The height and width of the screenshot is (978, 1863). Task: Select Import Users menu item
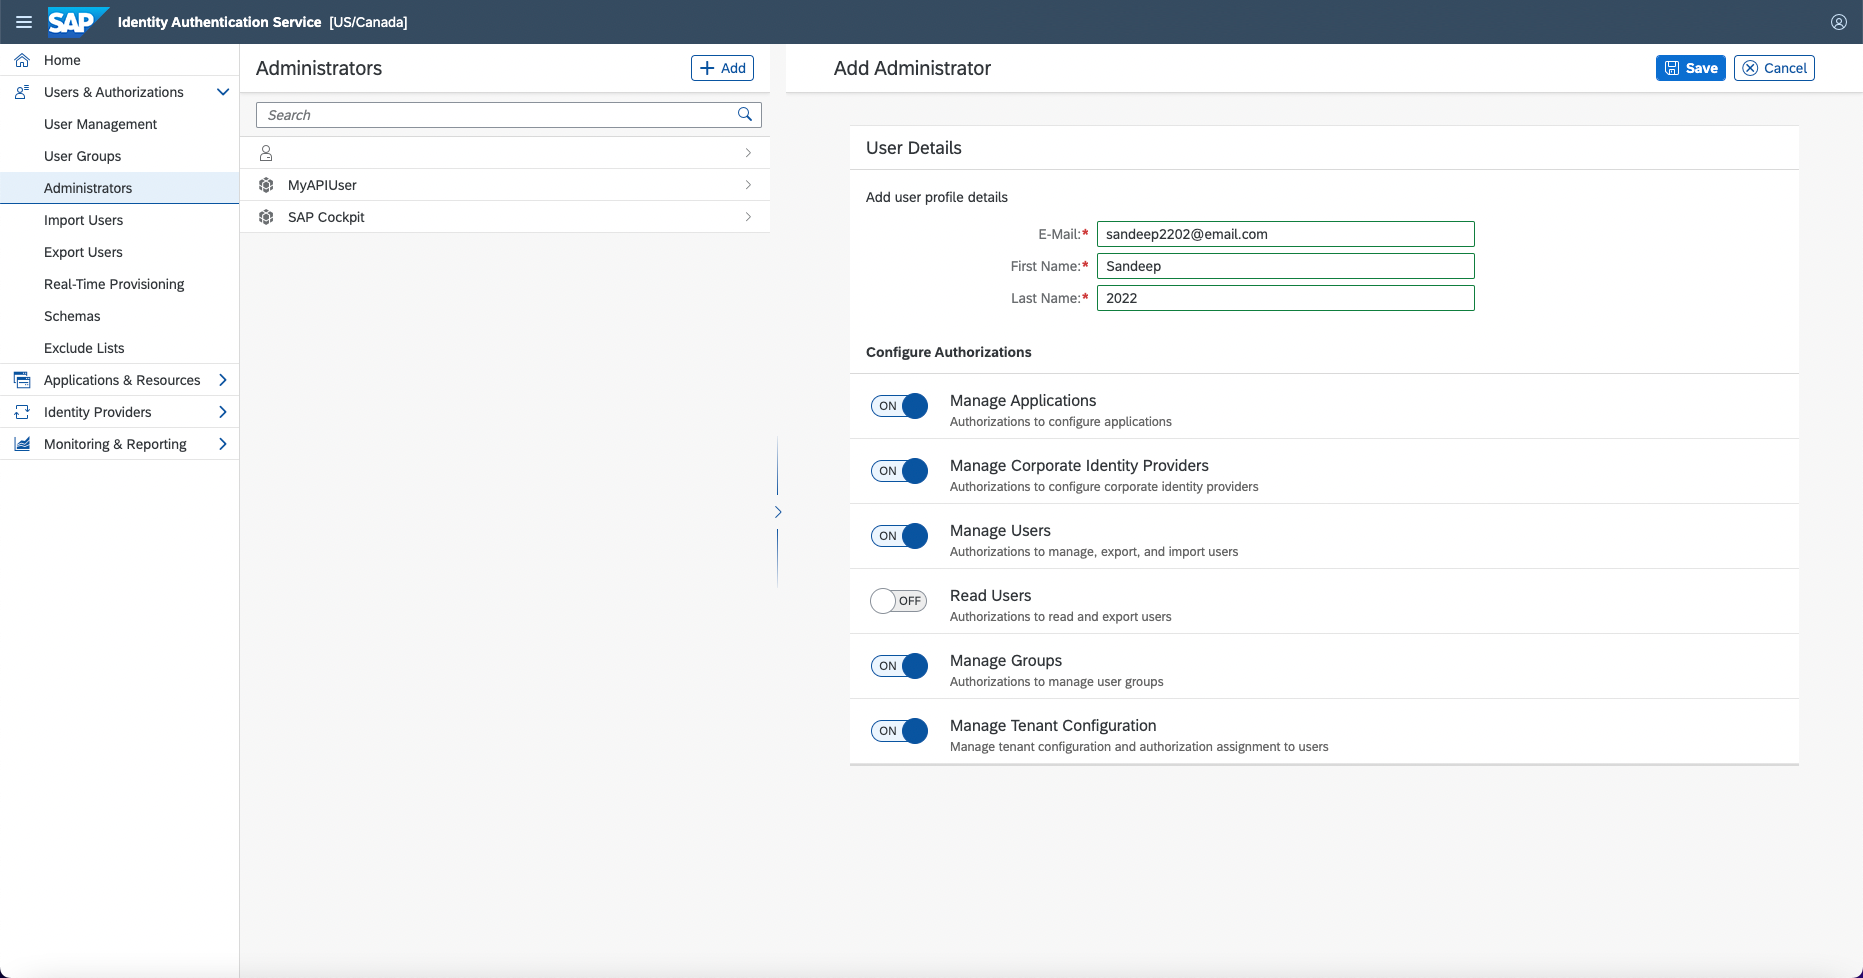coord(83,220)
